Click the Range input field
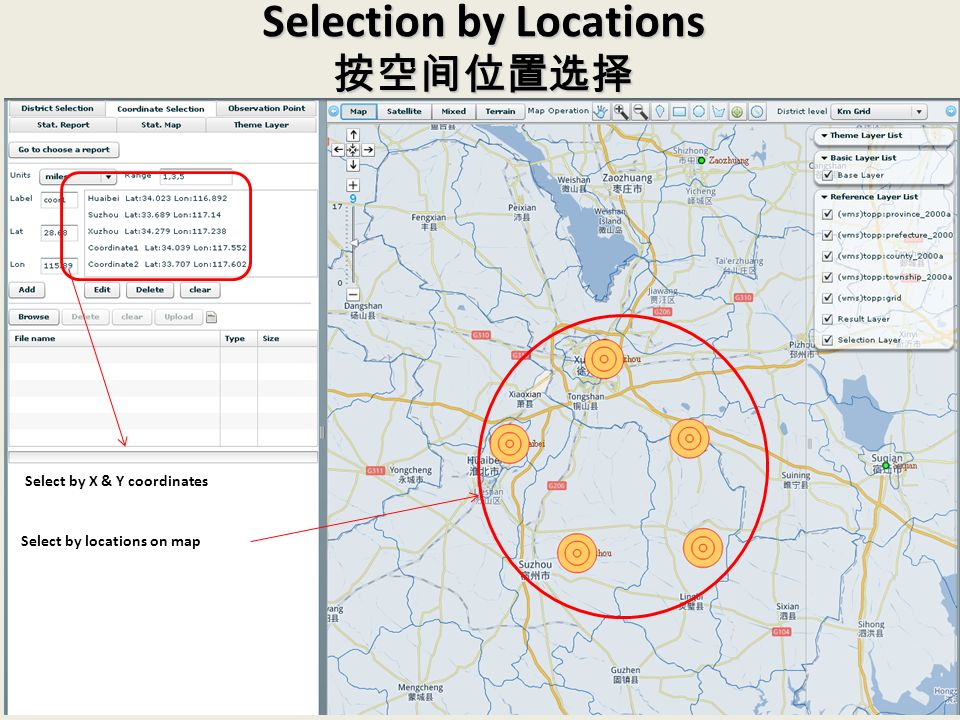Image resolution: width=960 pixels, height=720 pixels. [196, 176]
